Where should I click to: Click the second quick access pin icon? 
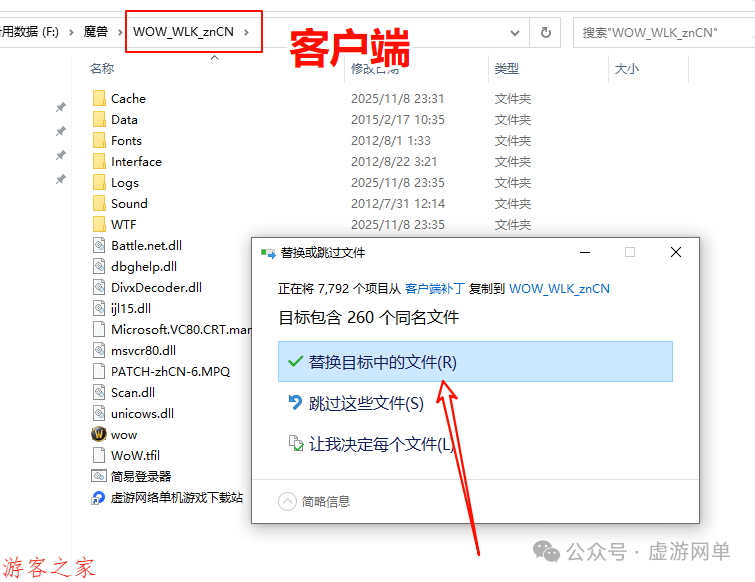pos(61,131)
